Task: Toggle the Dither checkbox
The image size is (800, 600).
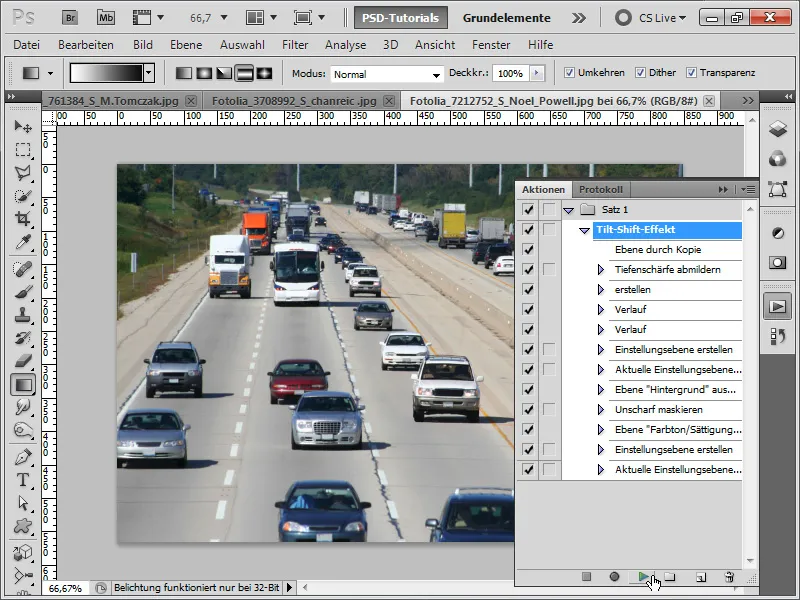Action: pos(641,73)
